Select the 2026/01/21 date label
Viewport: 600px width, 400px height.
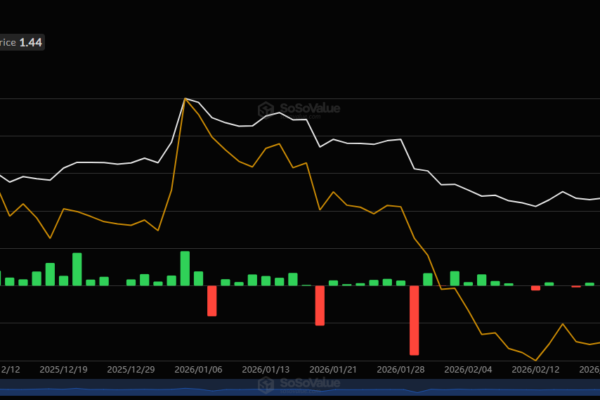coord(334,368)
